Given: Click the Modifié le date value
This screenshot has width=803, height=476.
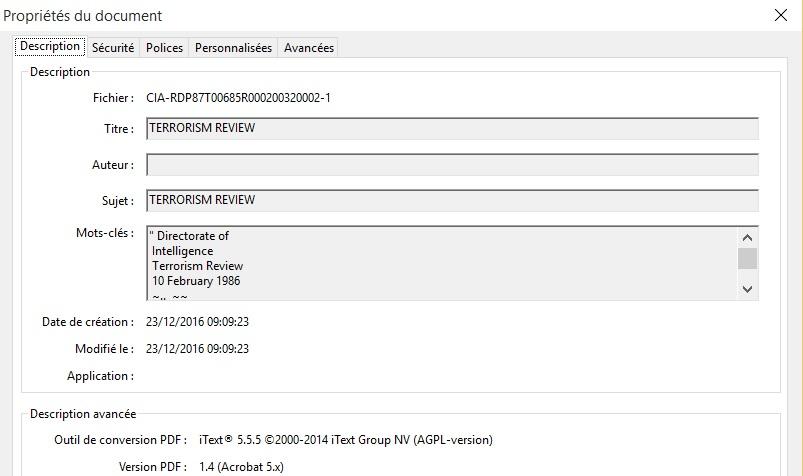Looking at the screenshot, I should click(x=197, y=349).
